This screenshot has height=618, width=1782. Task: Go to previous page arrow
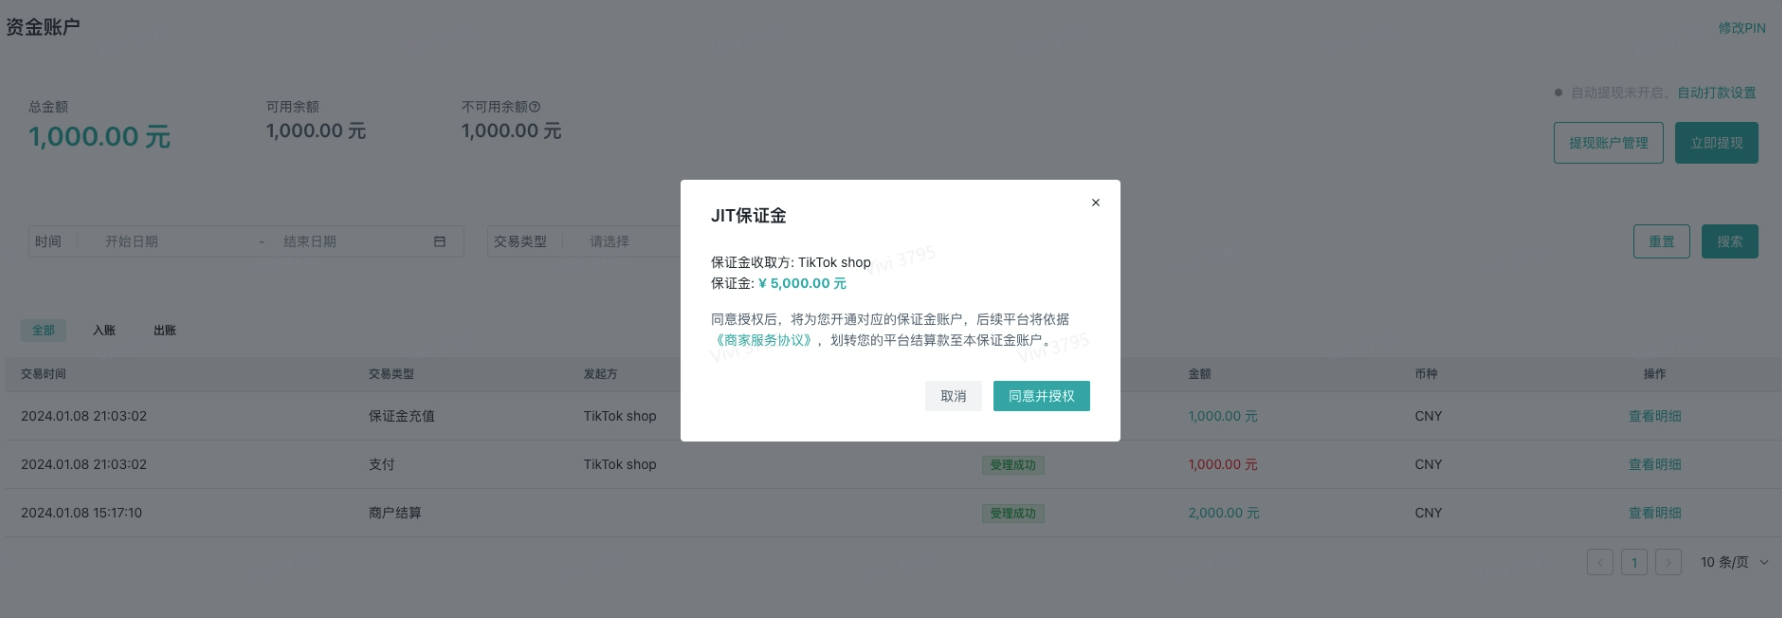coord(1600,562)
